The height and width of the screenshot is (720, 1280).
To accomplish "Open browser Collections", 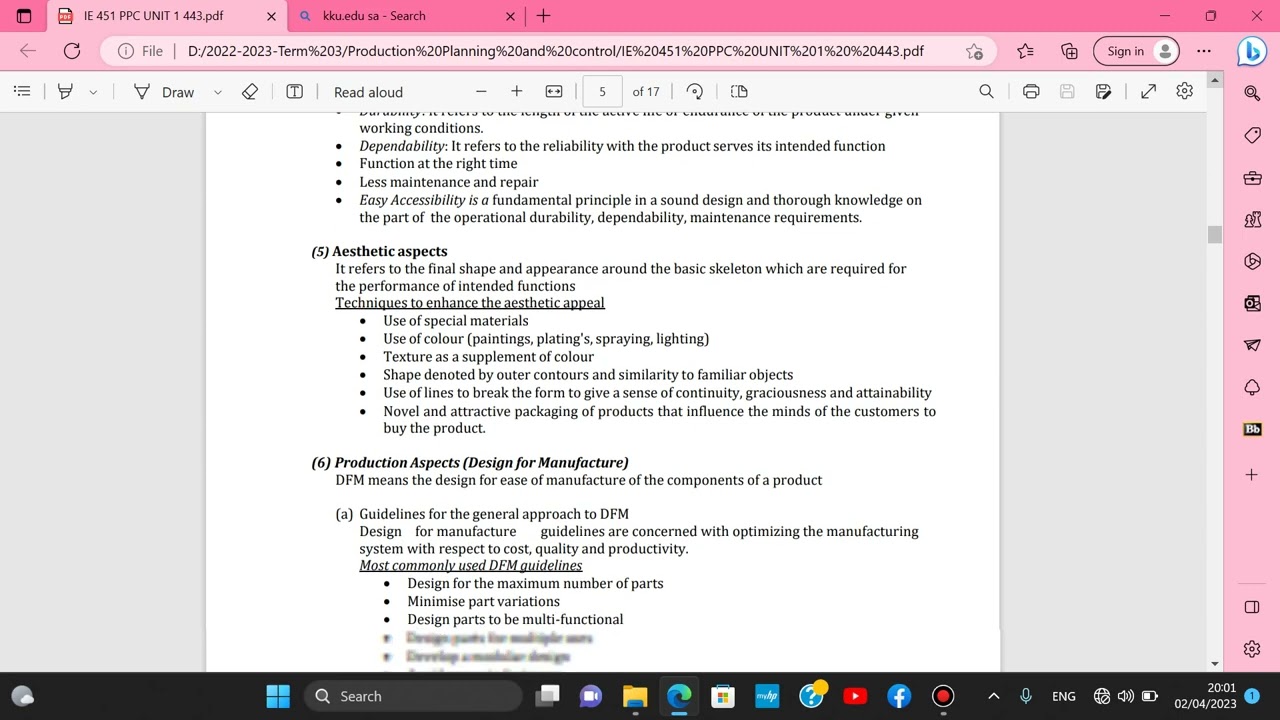I will pyautogui.click(x=1069, y=51).
